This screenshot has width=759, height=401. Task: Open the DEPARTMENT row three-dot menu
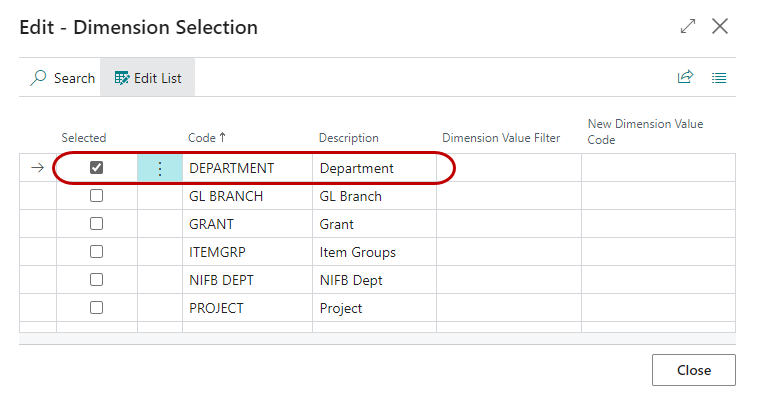pos(159,169)
